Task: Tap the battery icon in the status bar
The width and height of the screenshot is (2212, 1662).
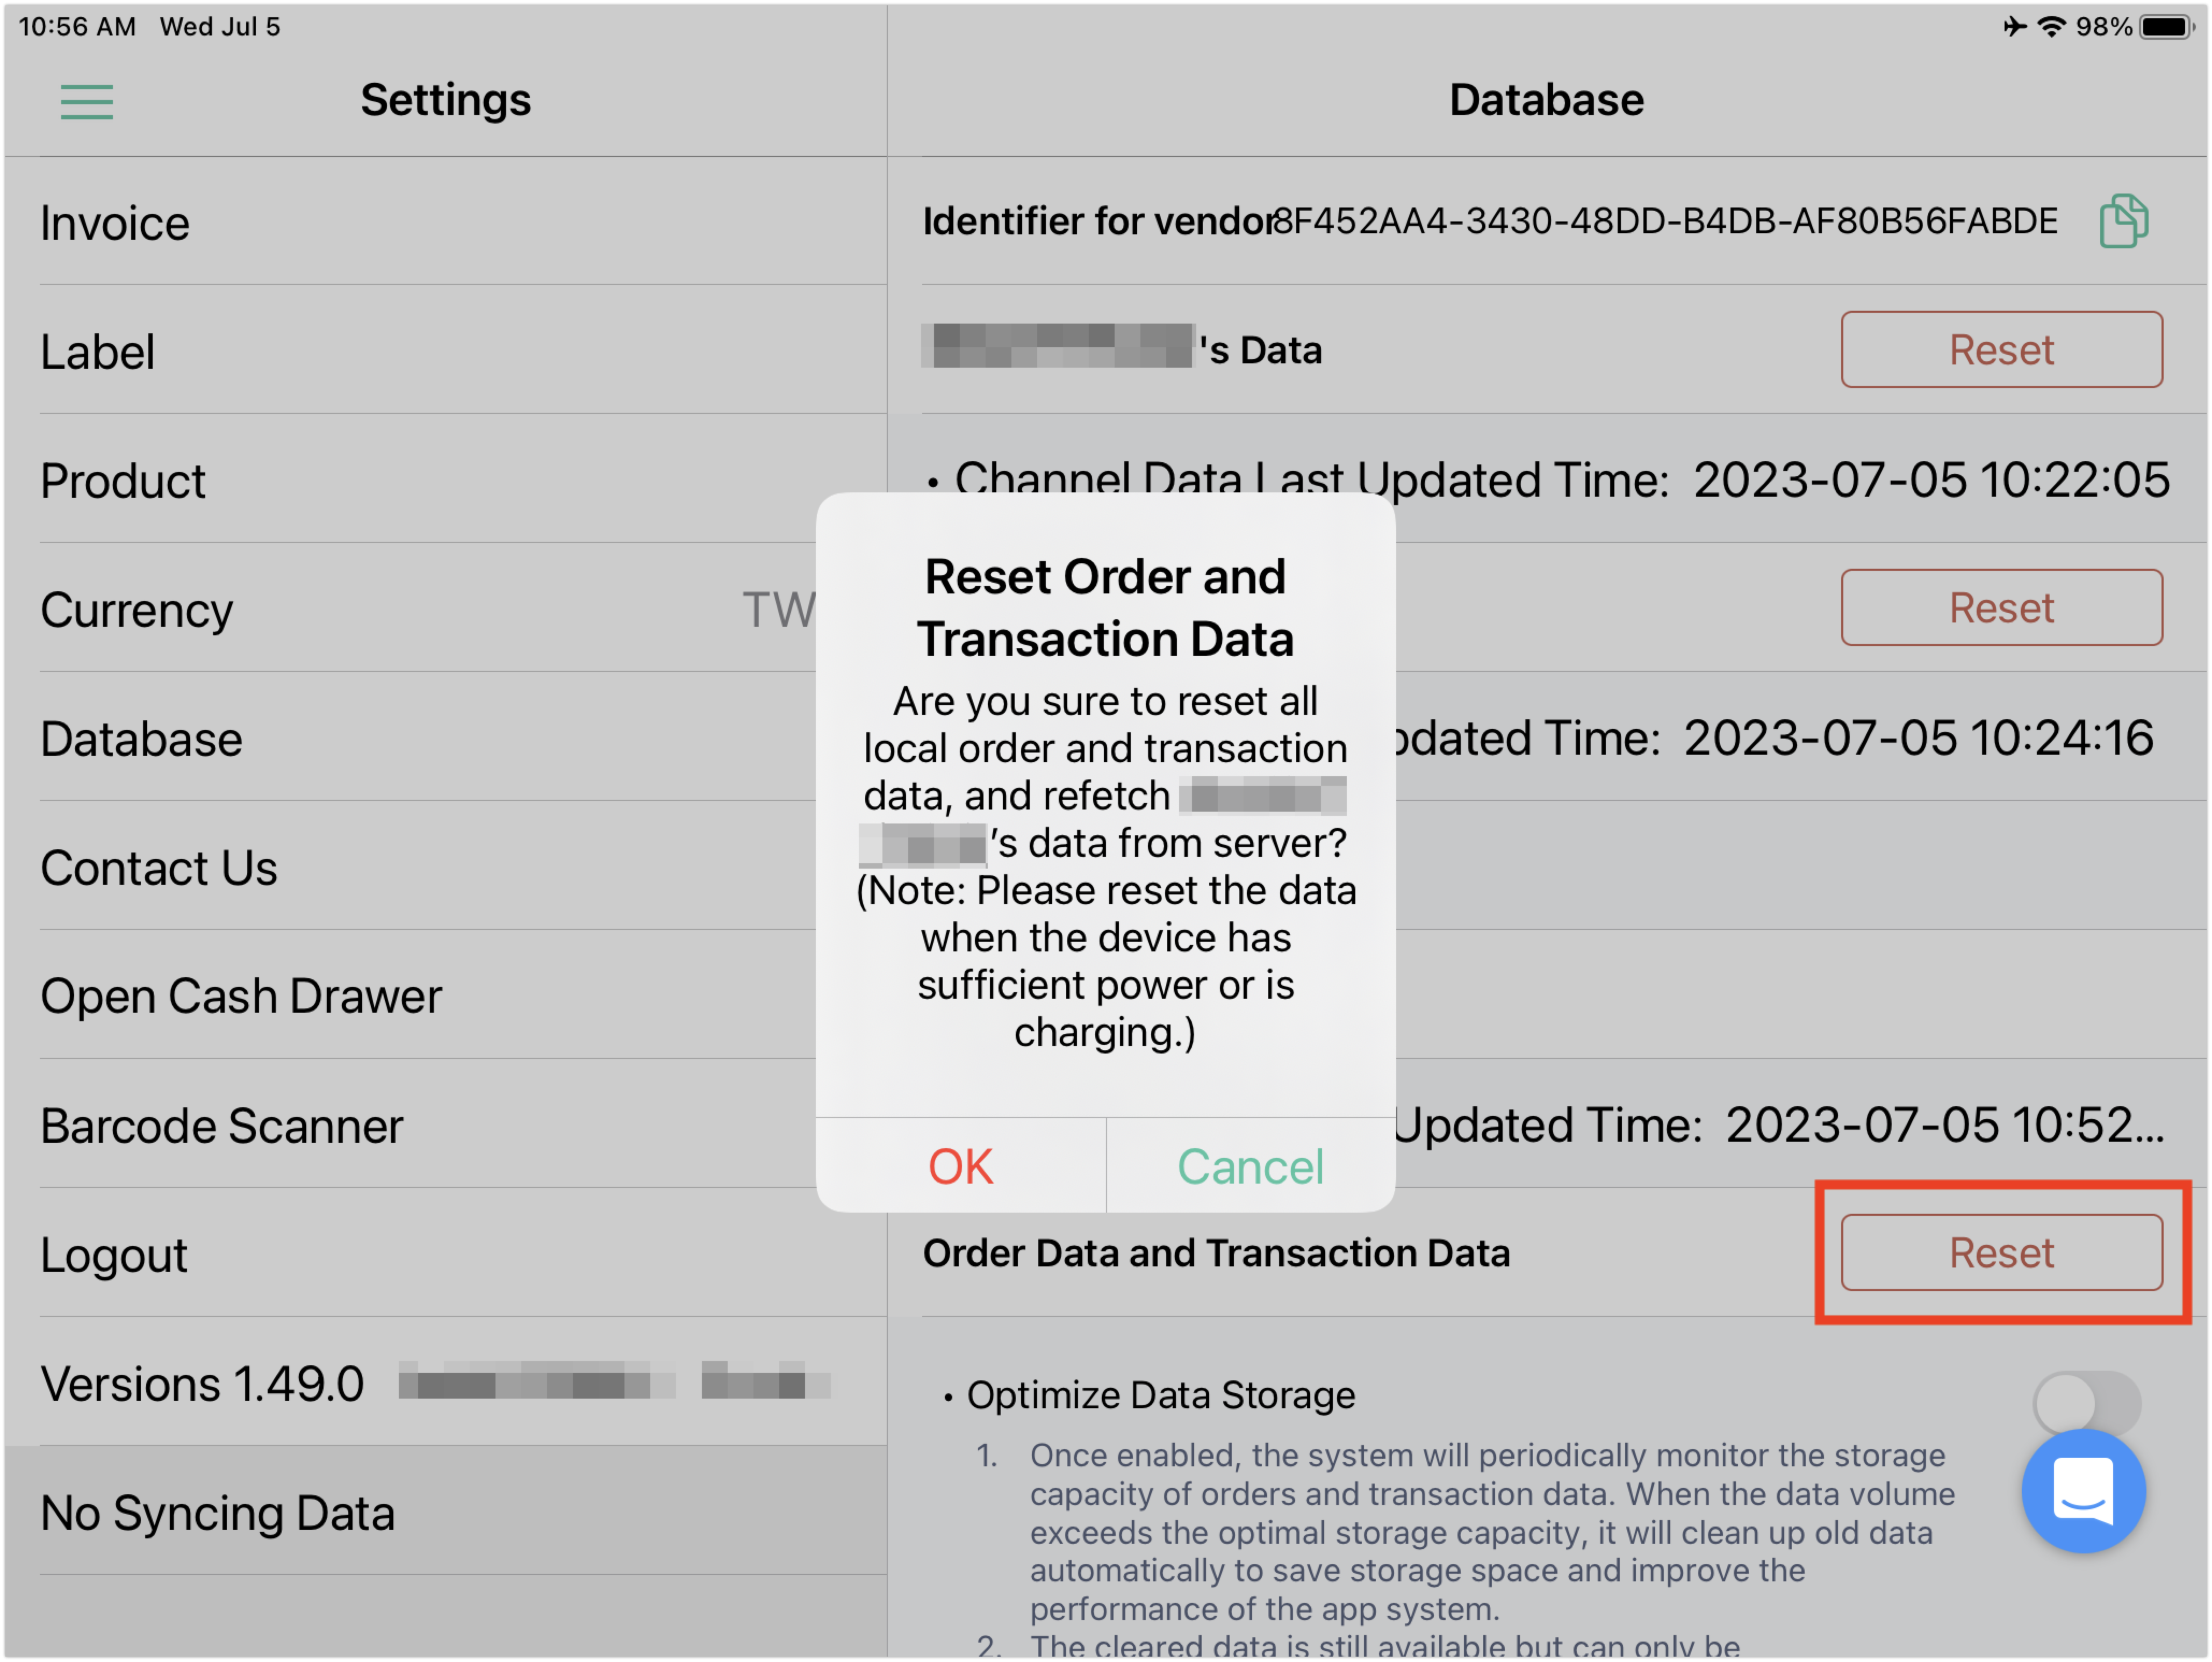Action: coord(2166,27)
